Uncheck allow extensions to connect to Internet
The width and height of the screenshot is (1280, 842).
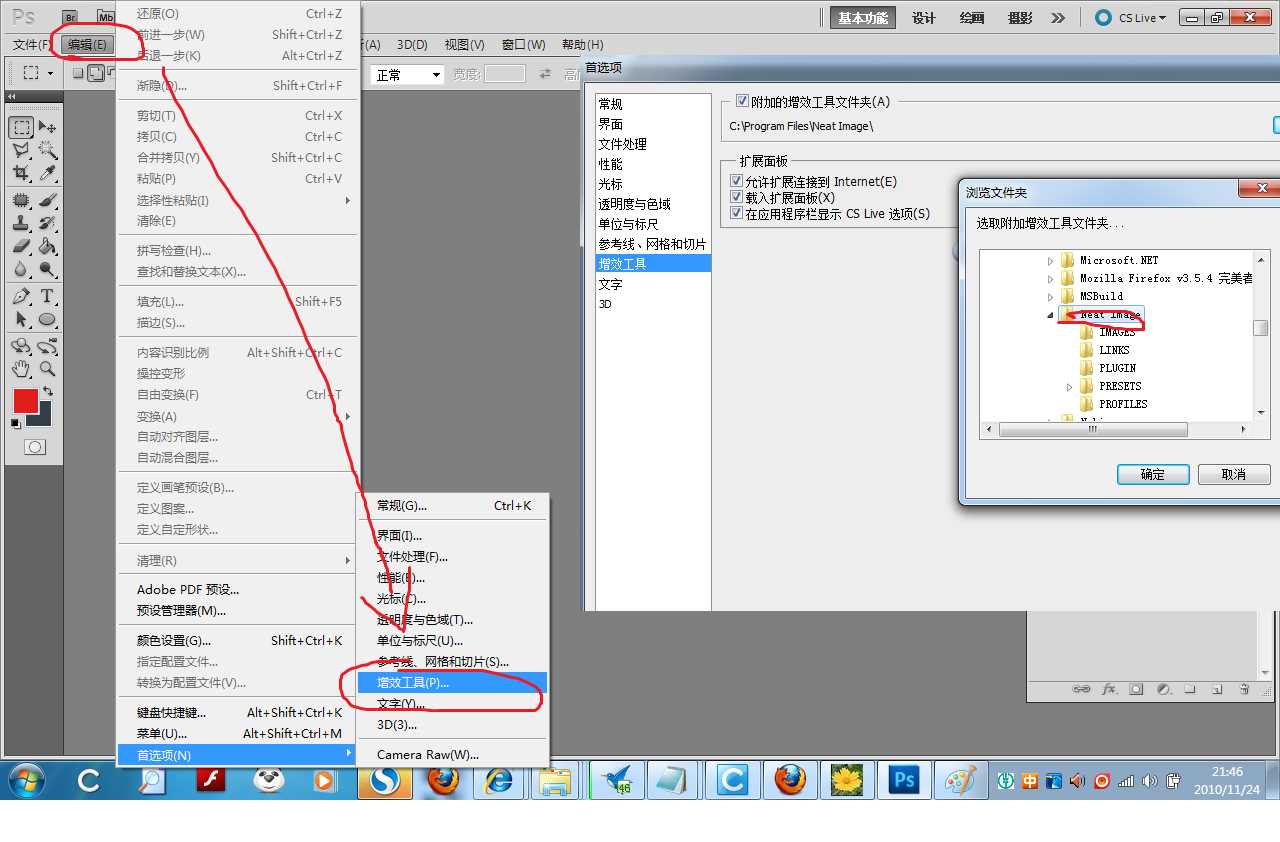[737, 182]
